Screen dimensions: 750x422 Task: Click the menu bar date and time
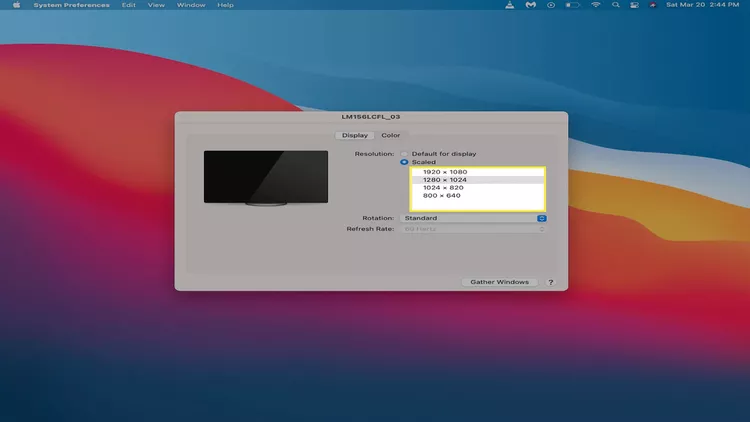(703, 5)
